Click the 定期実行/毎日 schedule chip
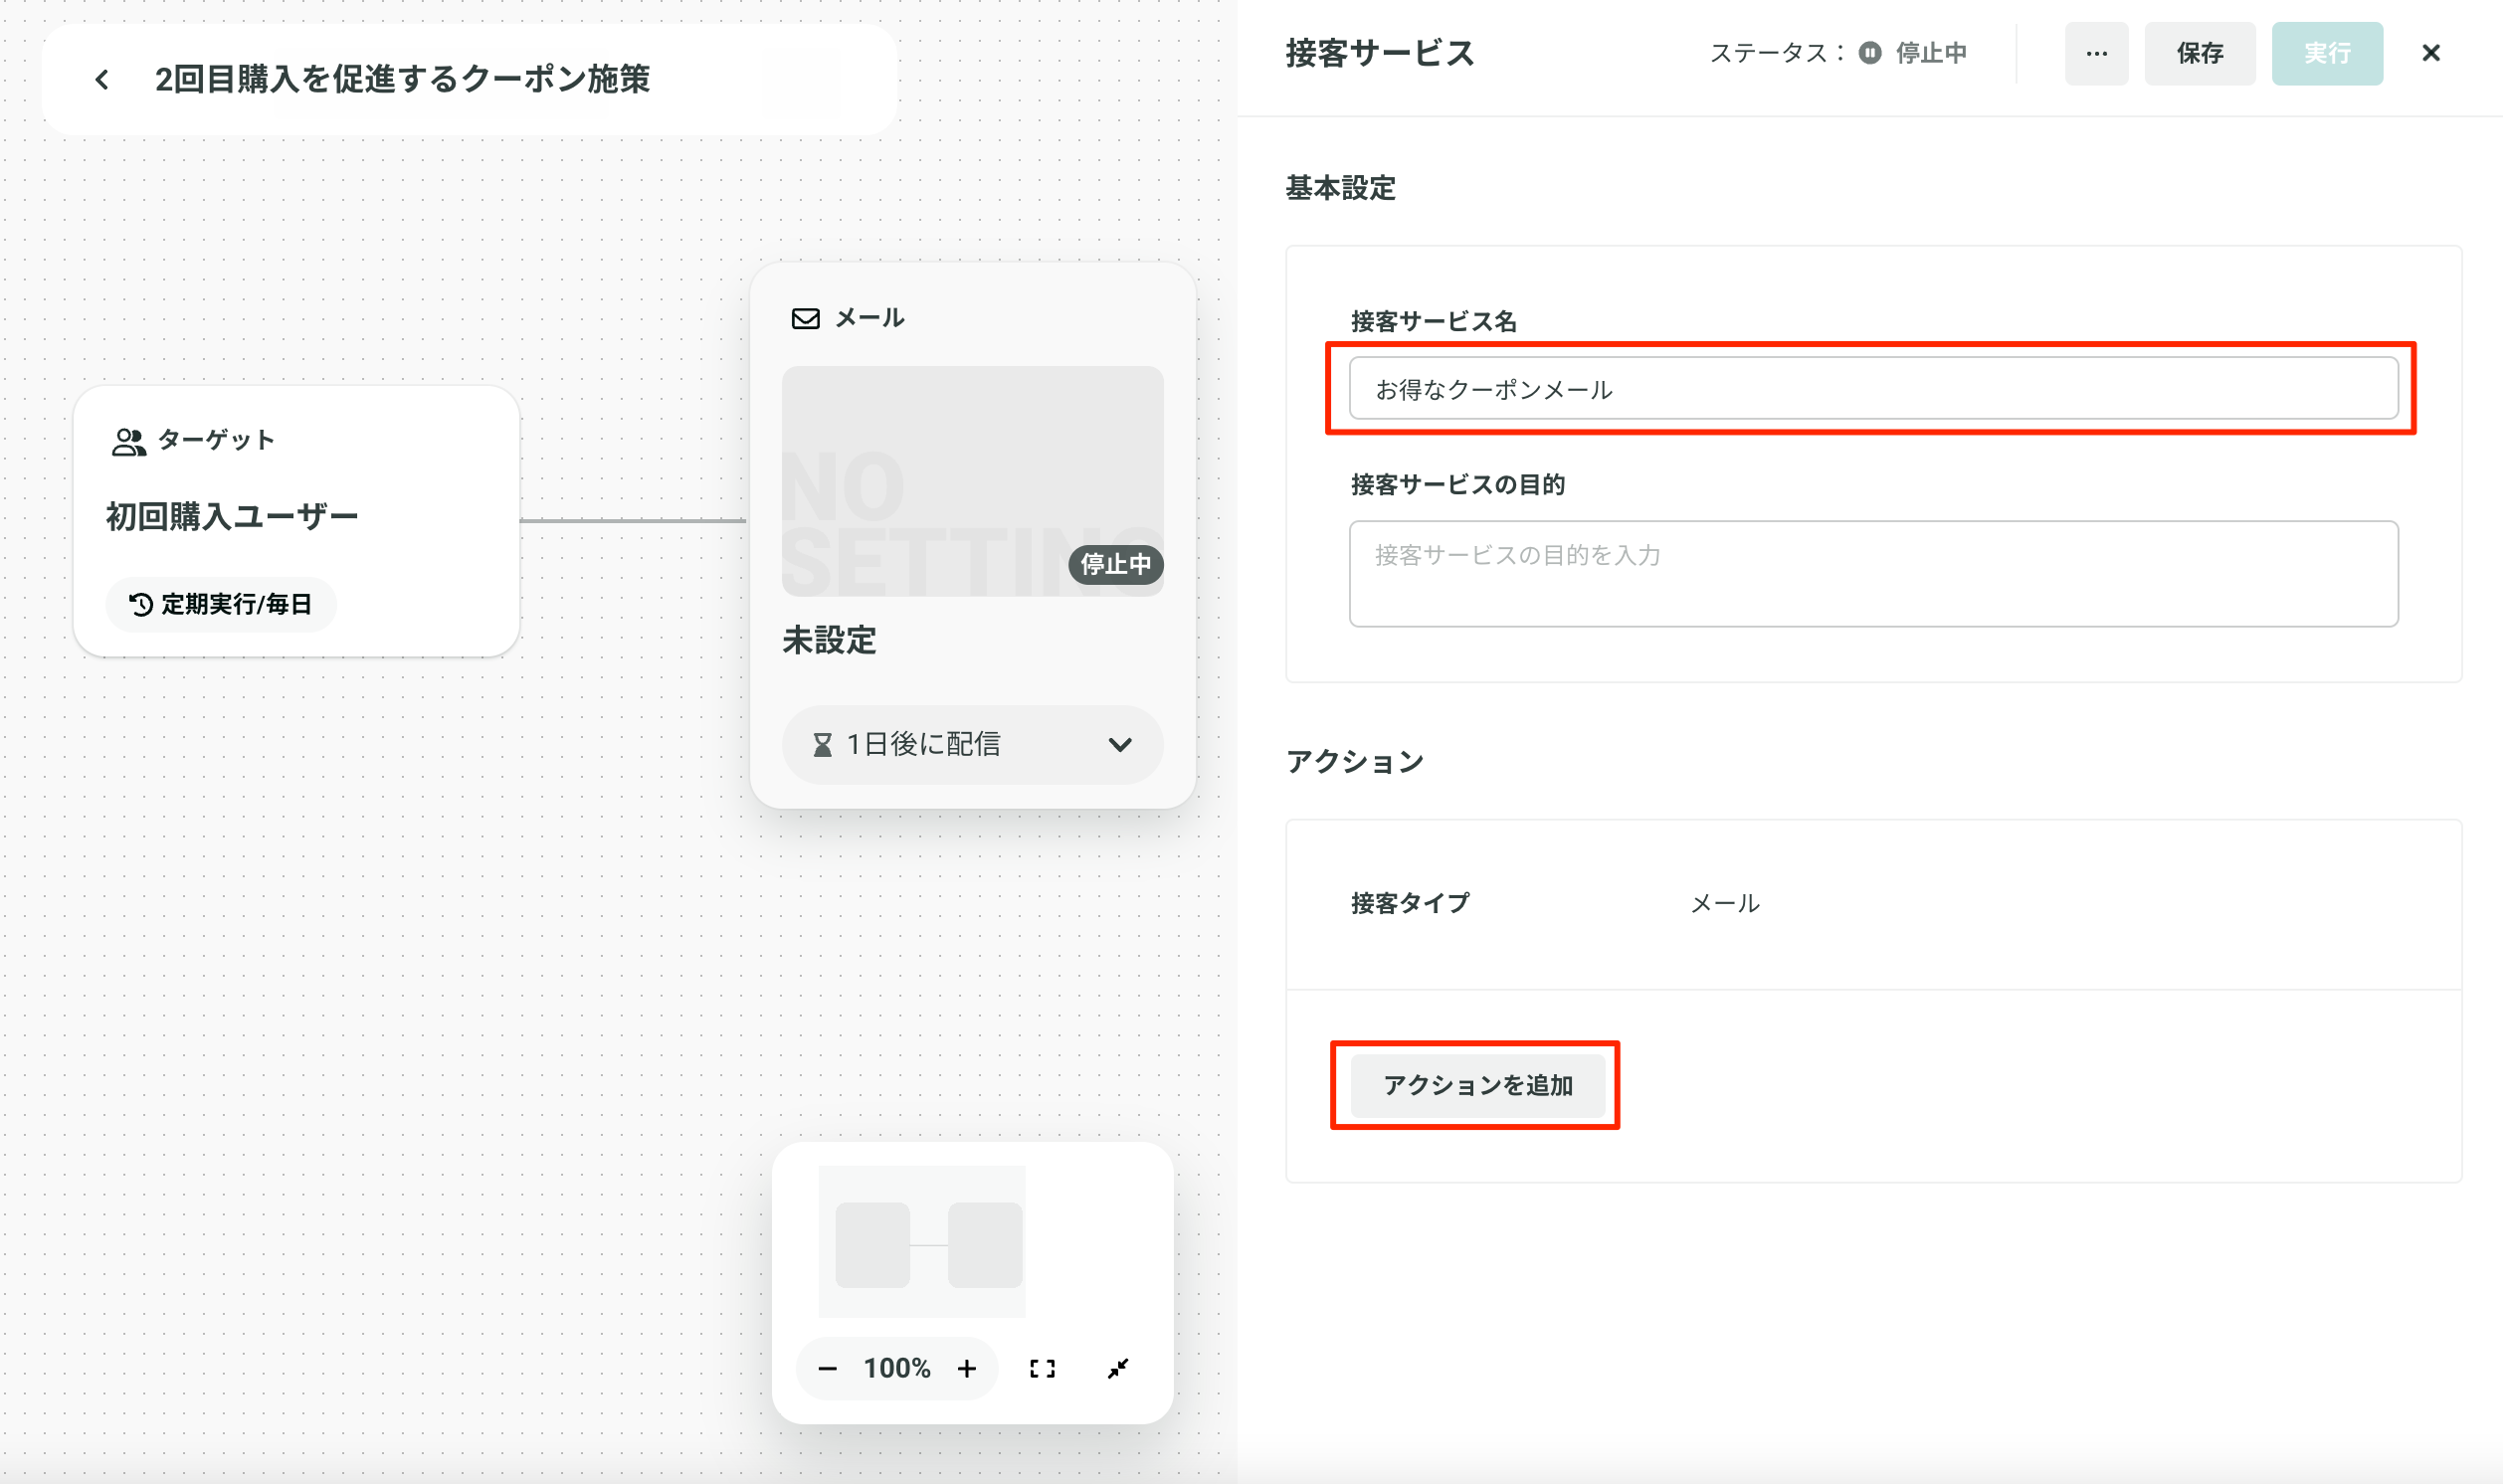Screen dimensions: 2503x1484 [x=221, y=604]
